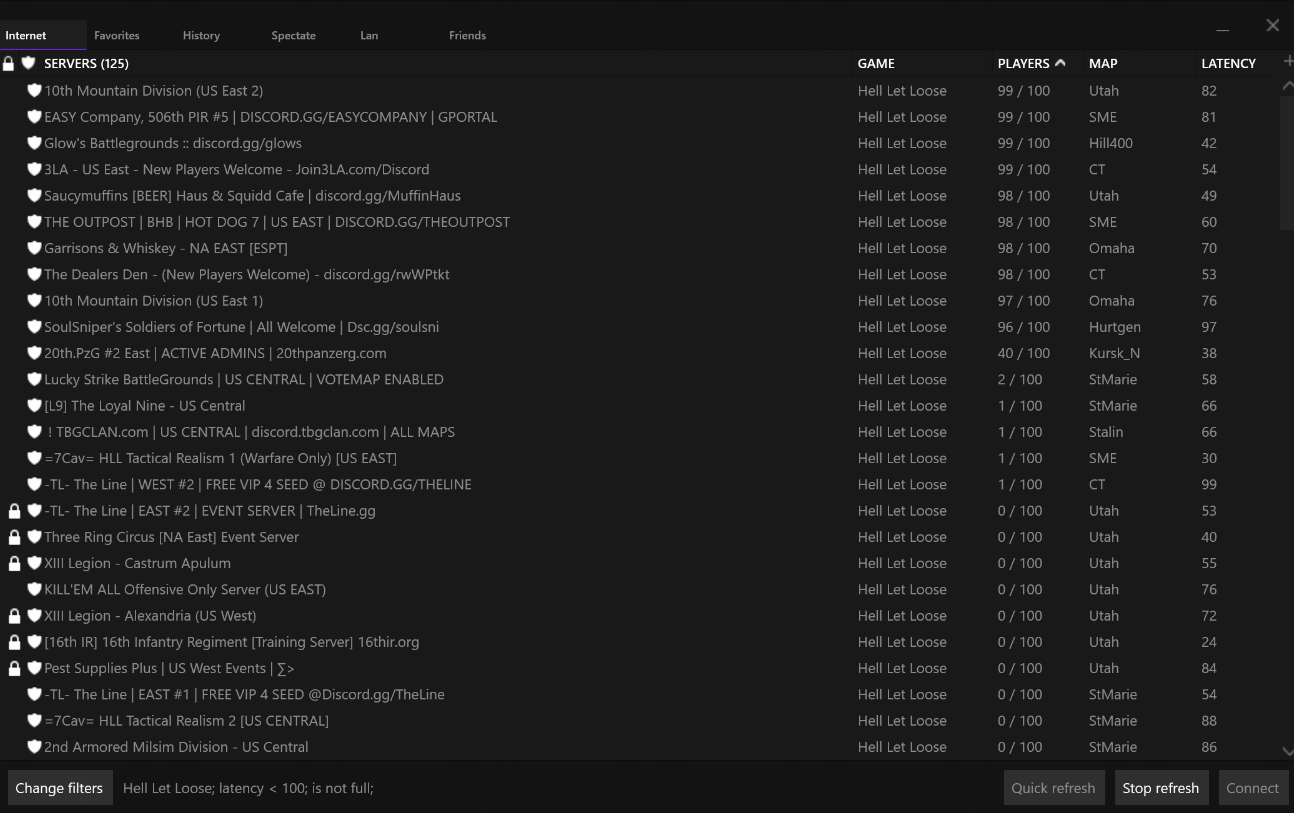Click the lock icon in the column header

(9, 63)
